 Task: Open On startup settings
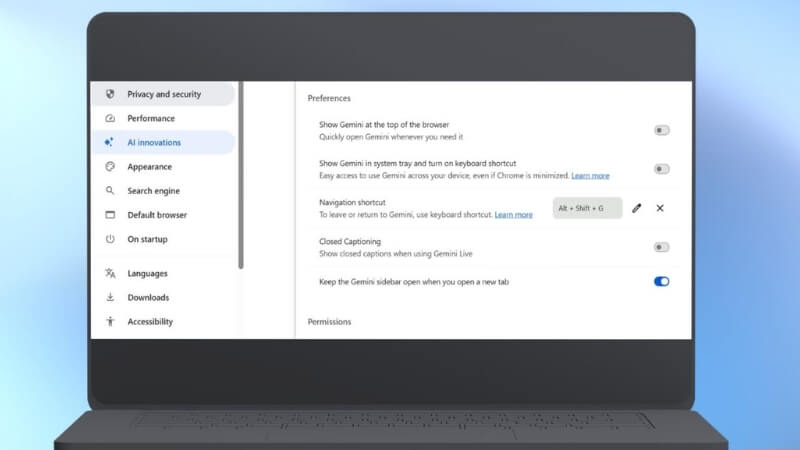(x=163, y=239)
